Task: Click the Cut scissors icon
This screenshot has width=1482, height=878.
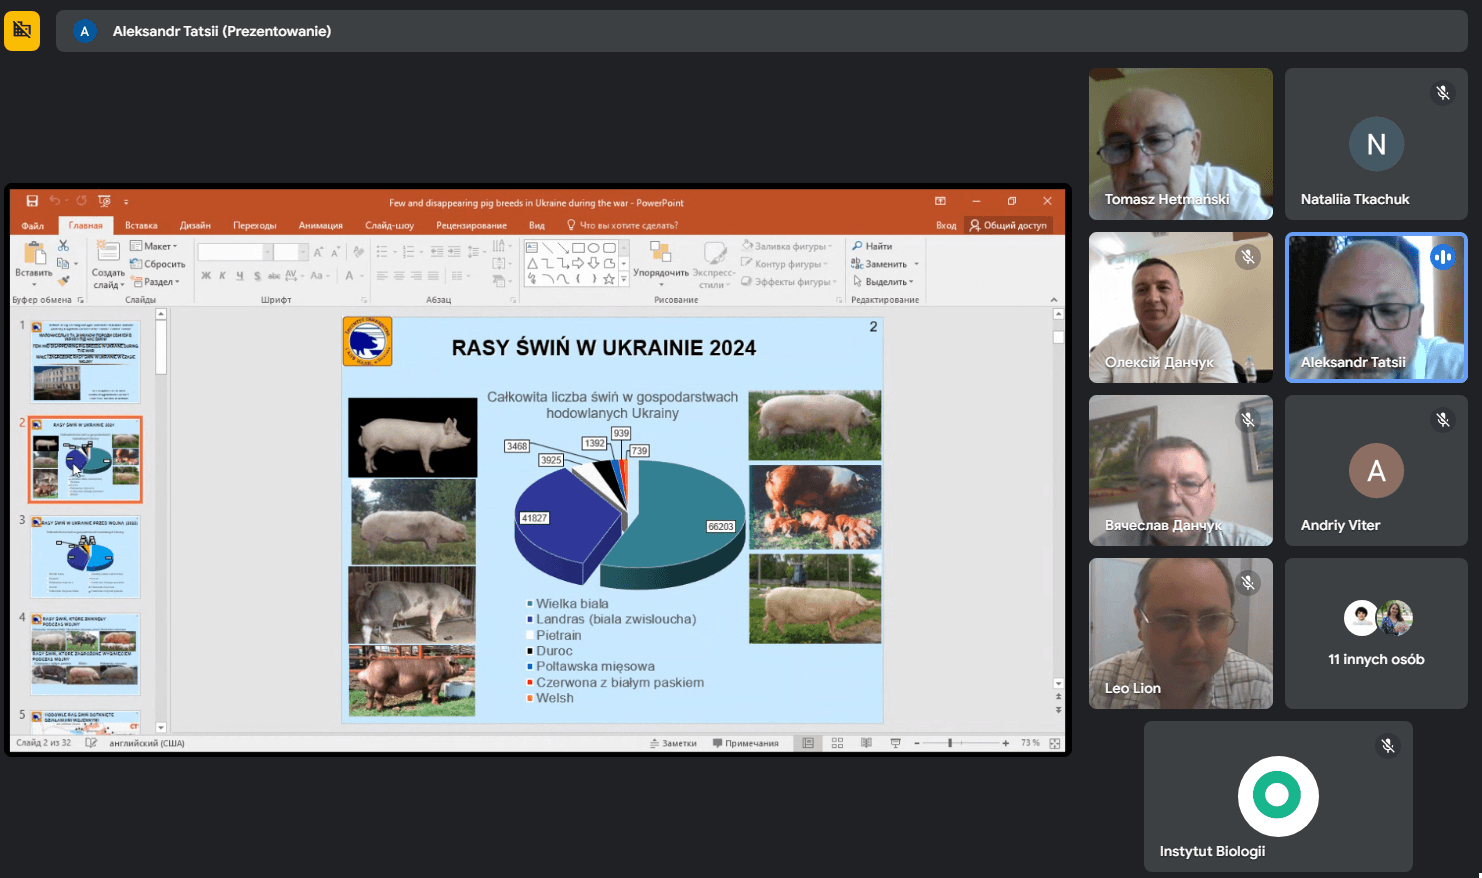Action: pyautogui.click(x=63, y=245)
